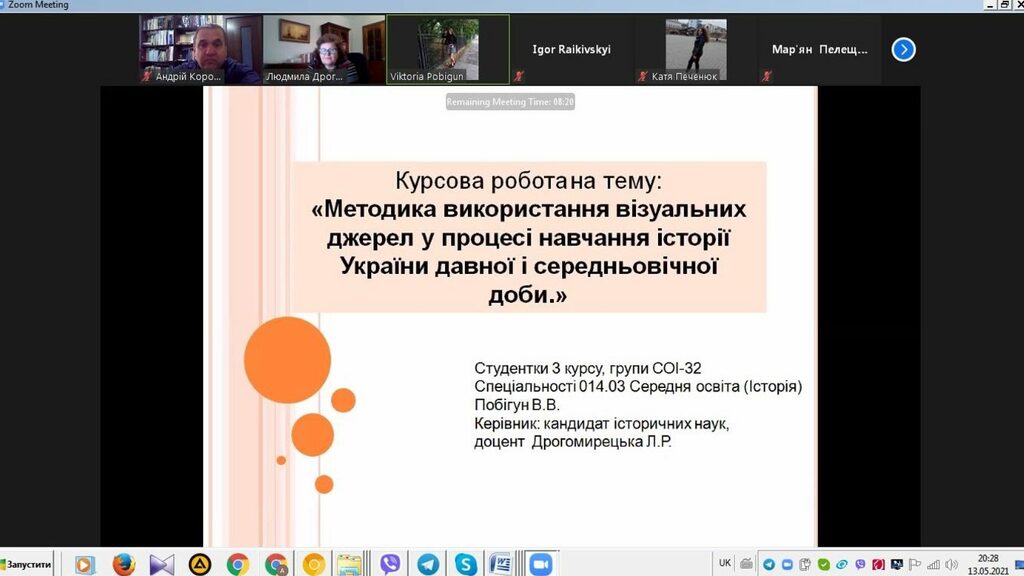Open AIMP player from the taskbar
1024x576 pixels.
tap(200, 564)
